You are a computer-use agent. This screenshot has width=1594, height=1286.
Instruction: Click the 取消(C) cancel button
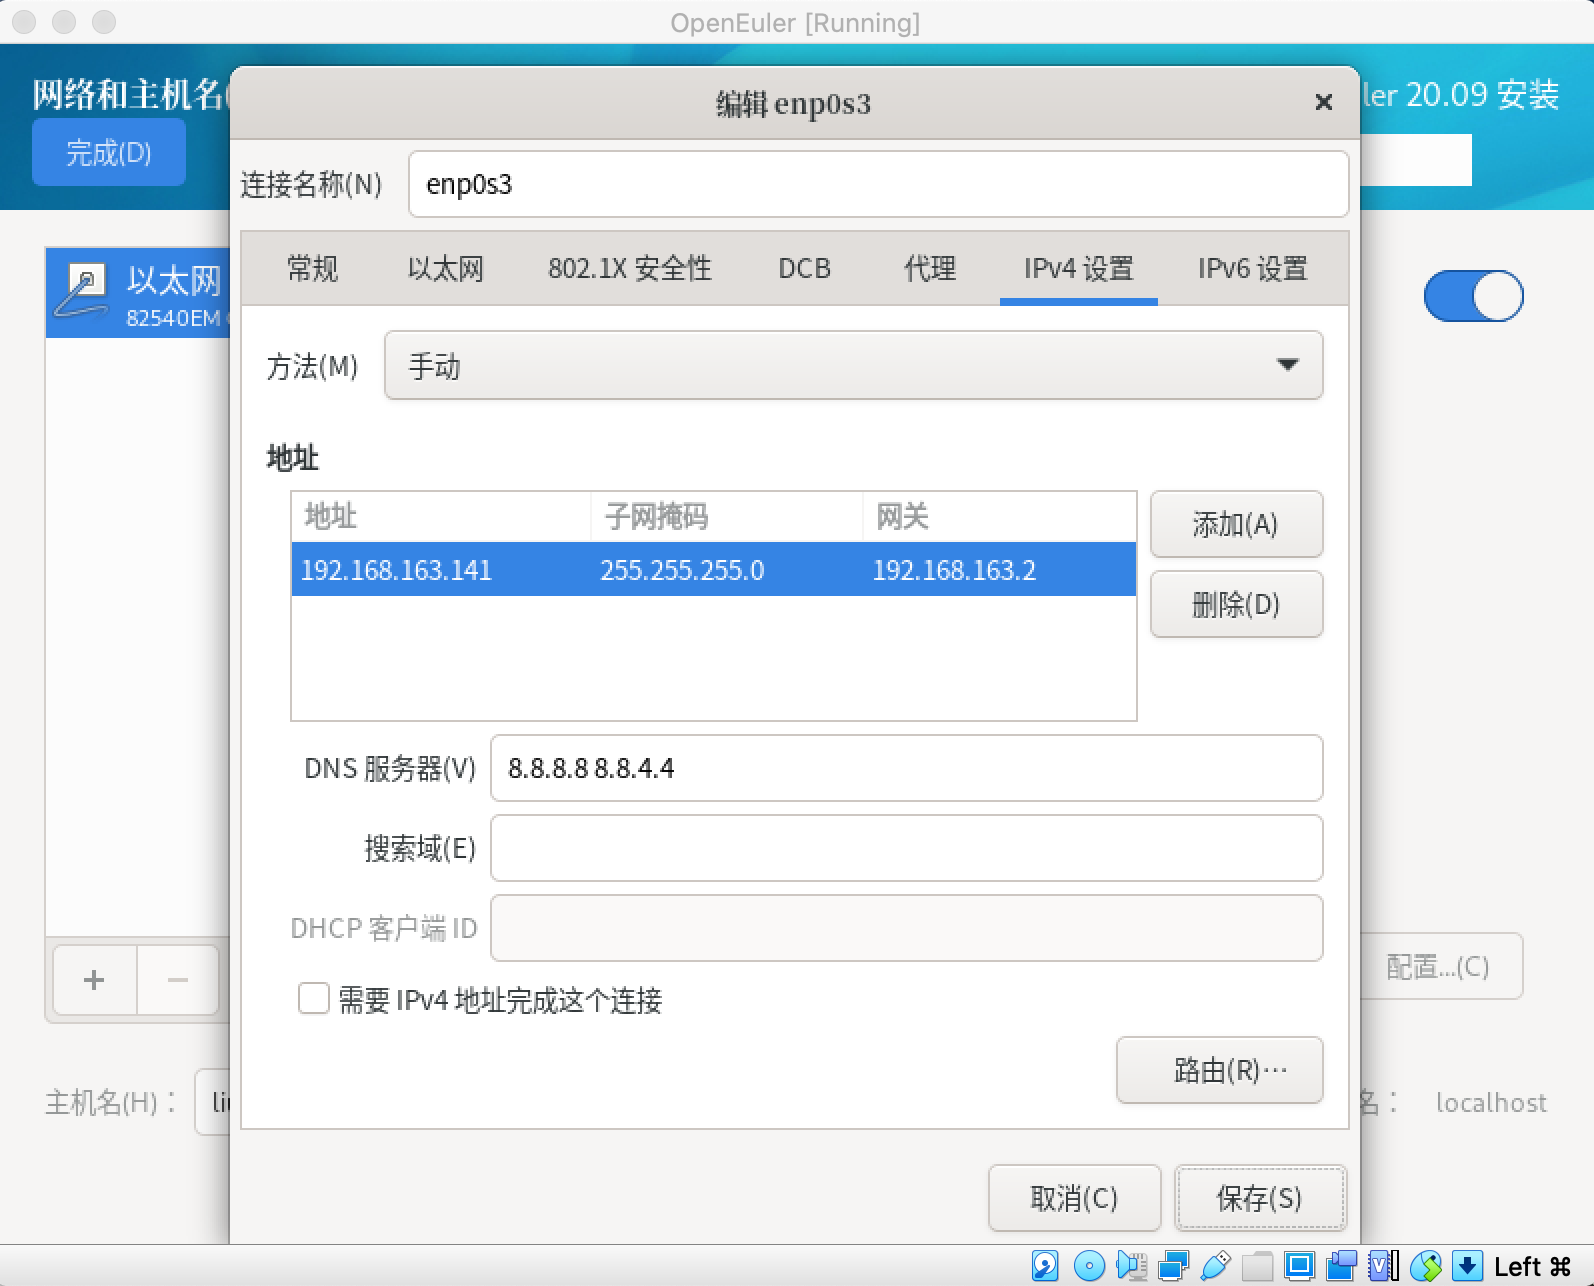(1074, 1198)
